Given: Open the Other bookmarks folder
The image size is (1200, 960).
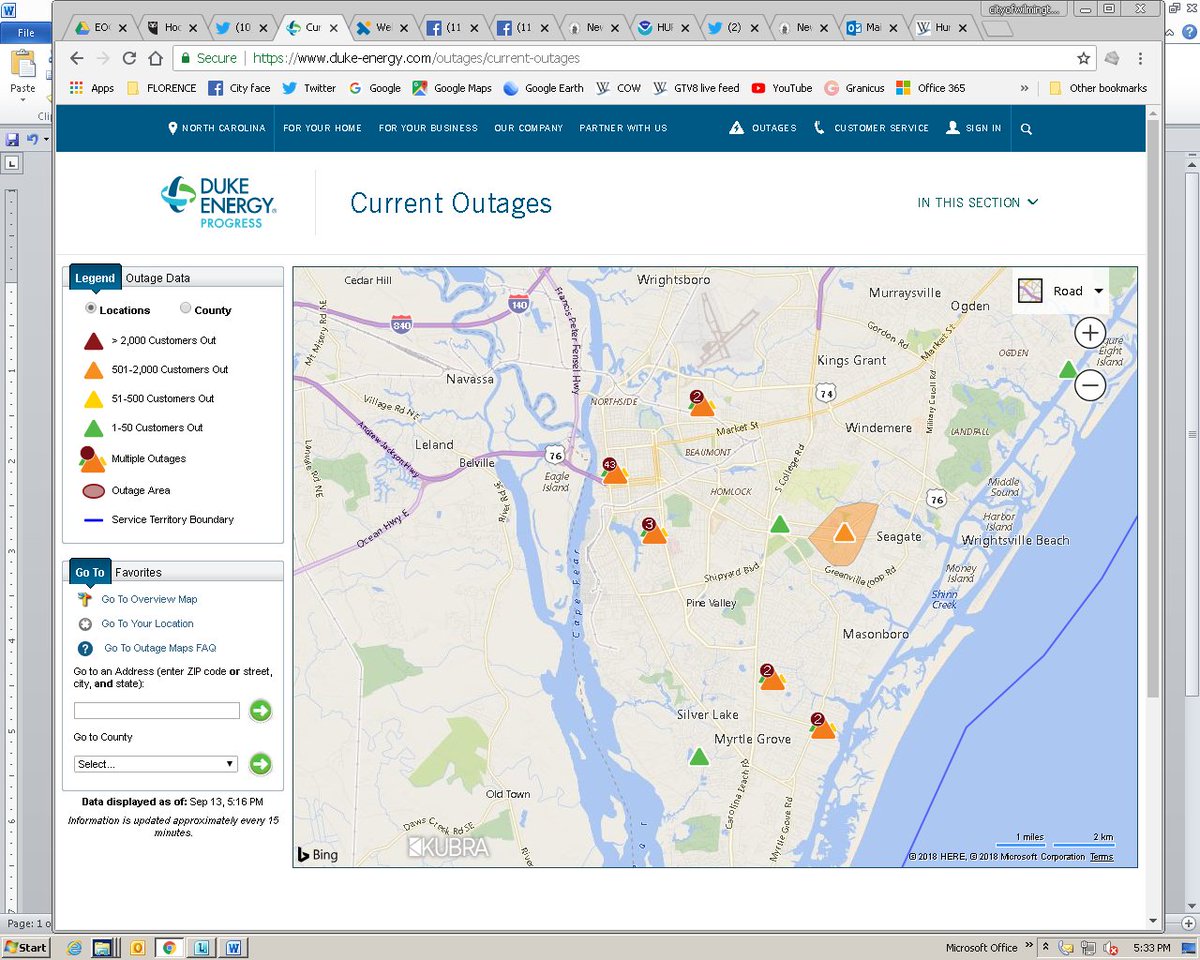Looking at the screenshot, I should tap(1097, 88).
